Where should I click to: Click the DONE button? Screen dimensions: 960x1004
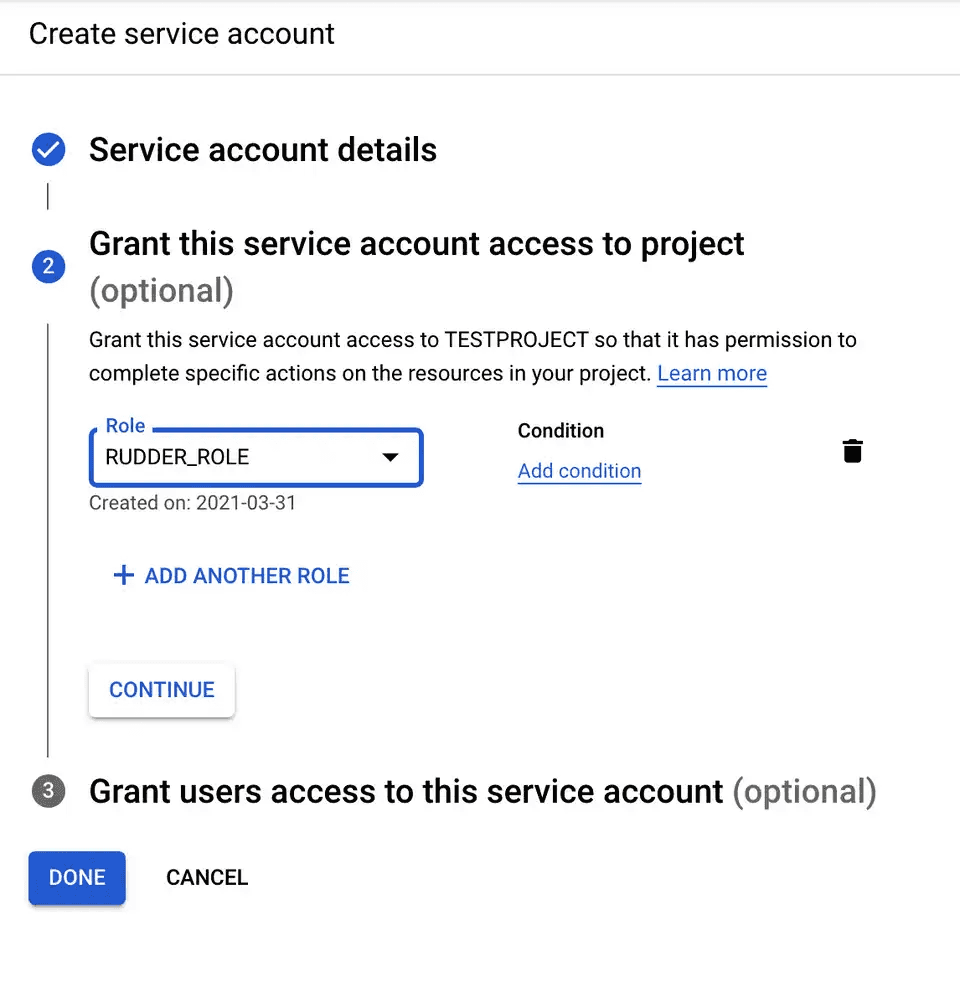(x=77, y=878)
